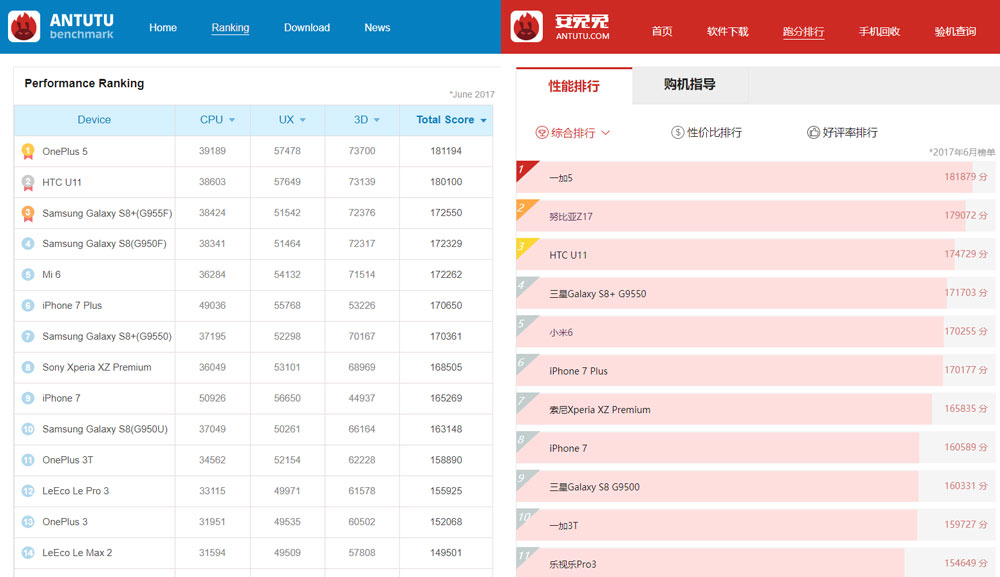1000x577 pixels.
Task: Click the red number 1 rank ribbon
Action: pyautogui.click(x=523, y=170)
